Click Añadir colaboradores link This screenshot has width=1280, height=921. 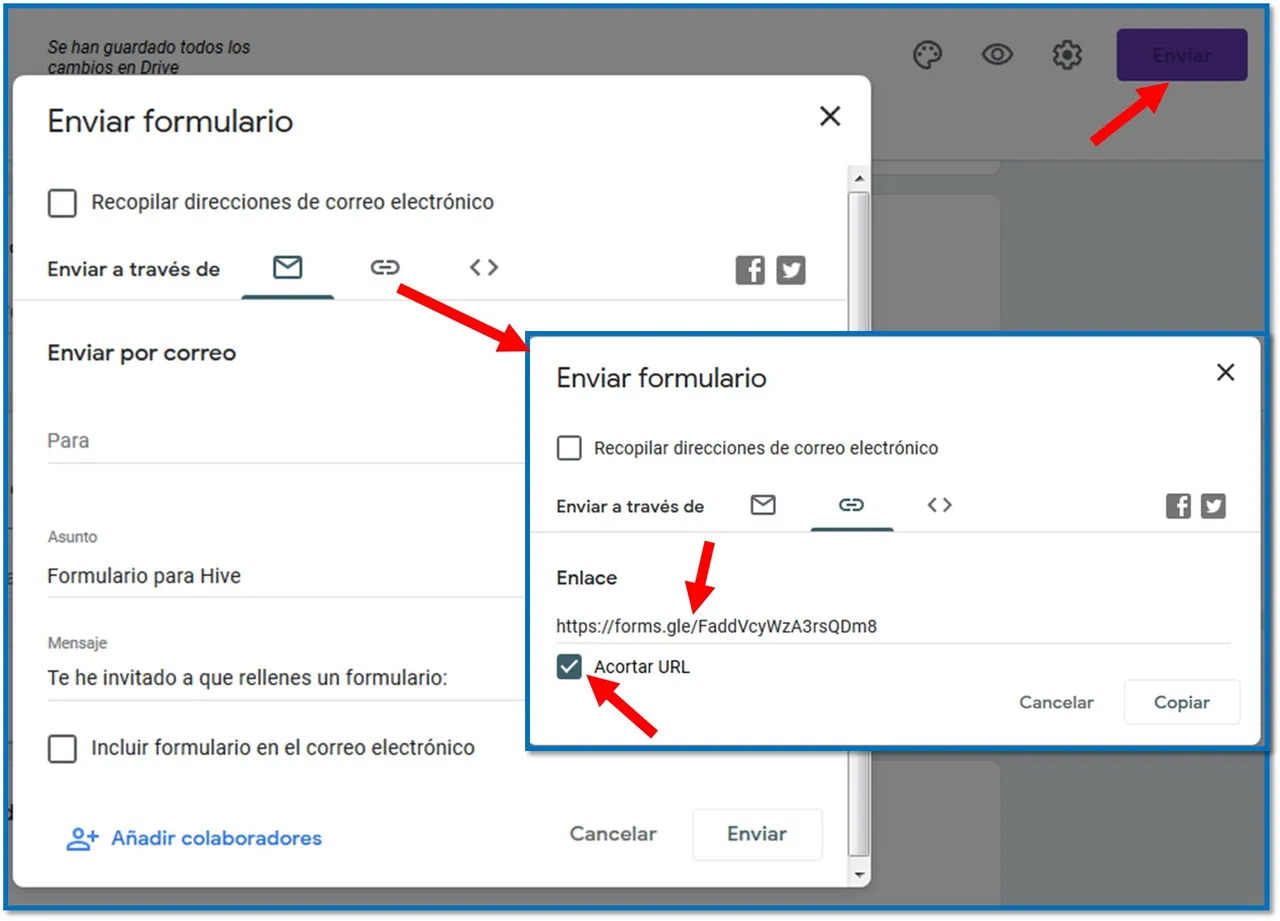[x=194, y=838]
